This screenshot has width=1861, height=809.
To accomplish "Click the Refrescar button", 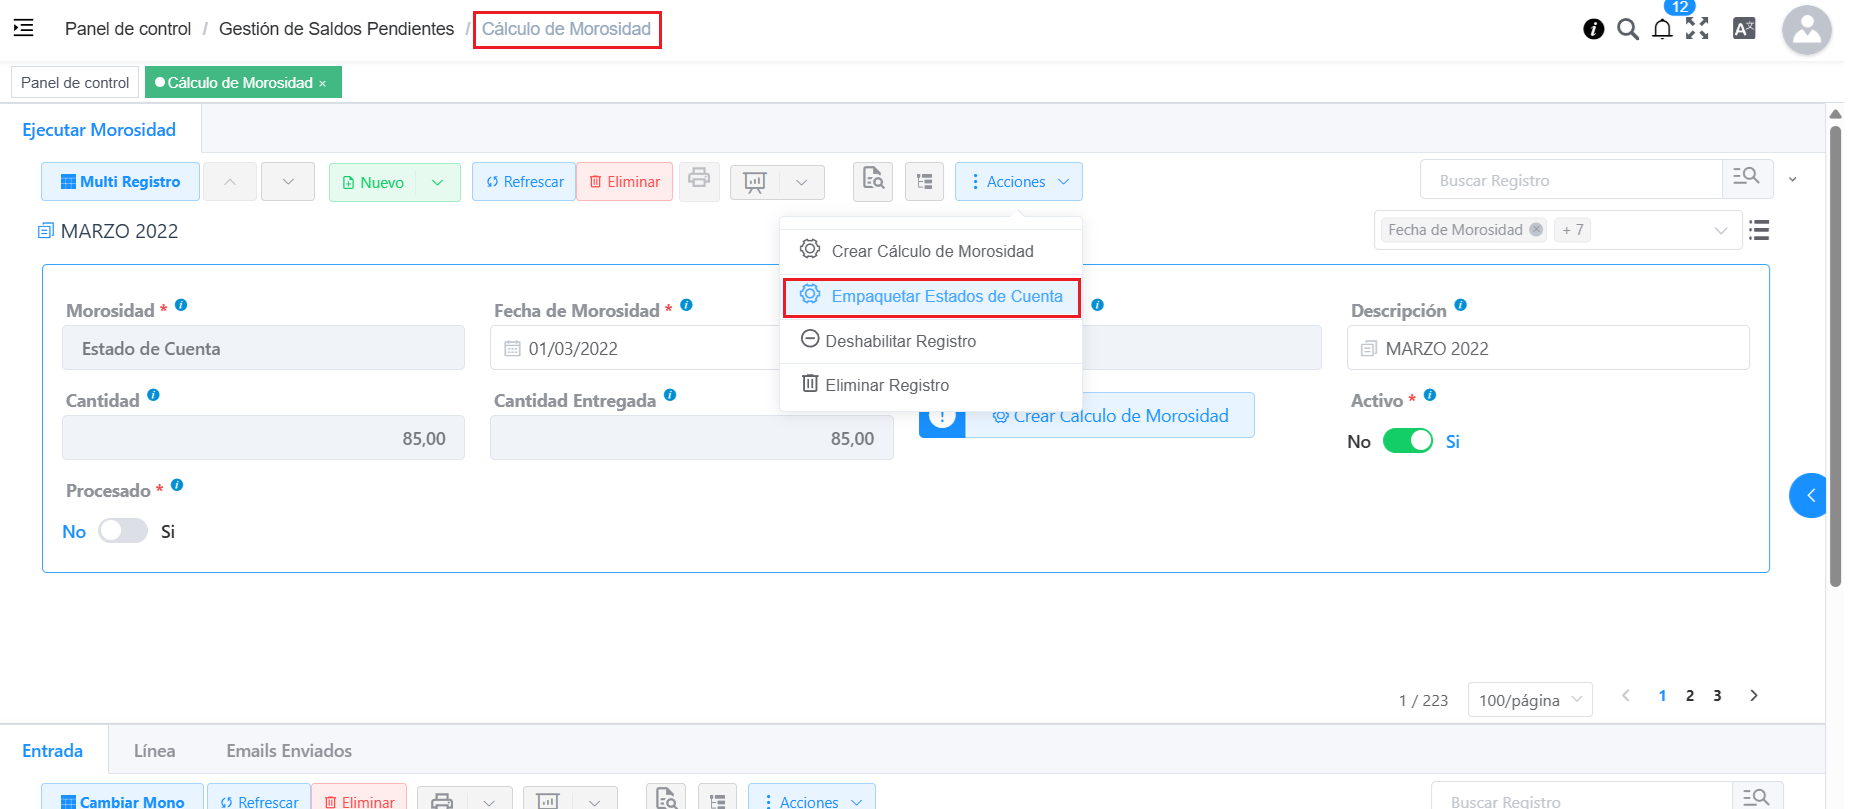I will click(x=524, y=182).
